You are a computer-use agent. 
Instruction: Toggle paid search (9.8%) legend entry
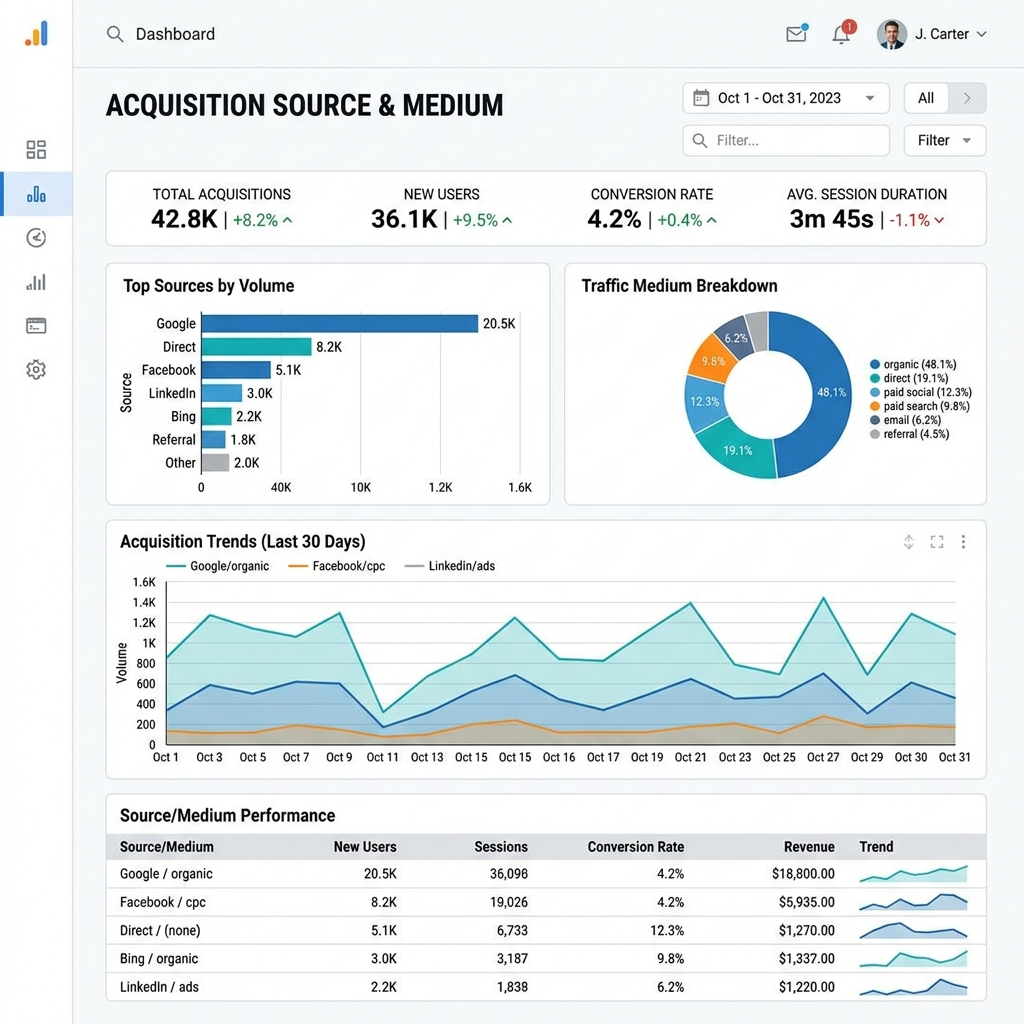click(920, 406)
